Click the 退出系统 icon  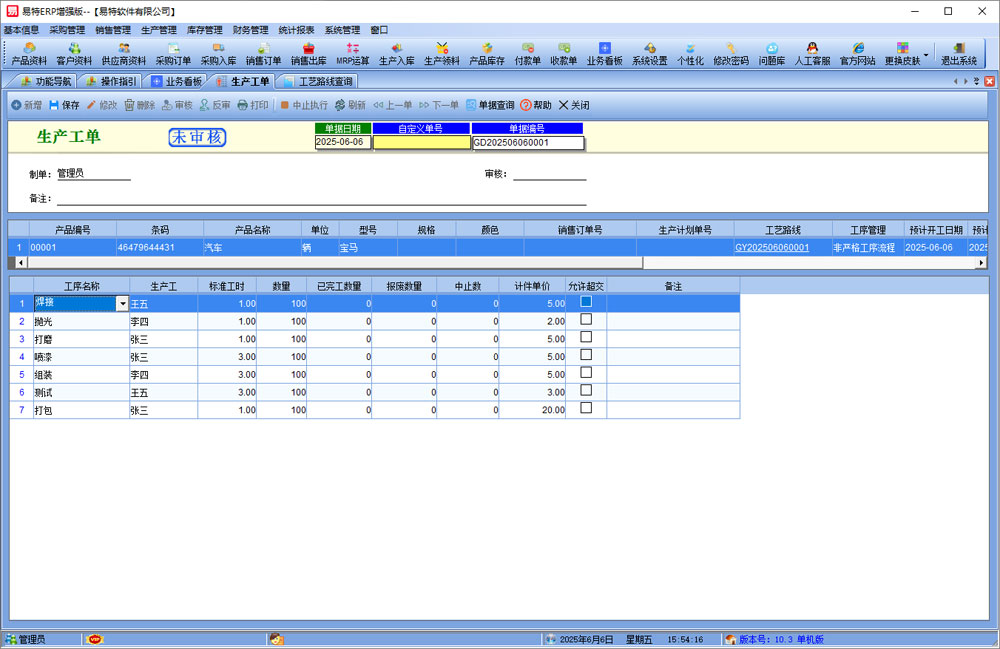(958, 53)
